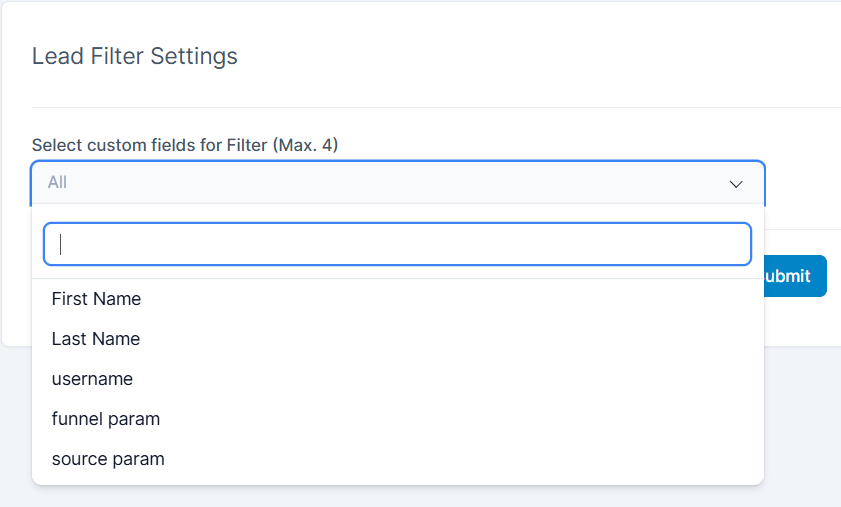The height and width of the screenshot is (507, 841).
Task: Add Last Name as a filter field
Action: point(96,339)
